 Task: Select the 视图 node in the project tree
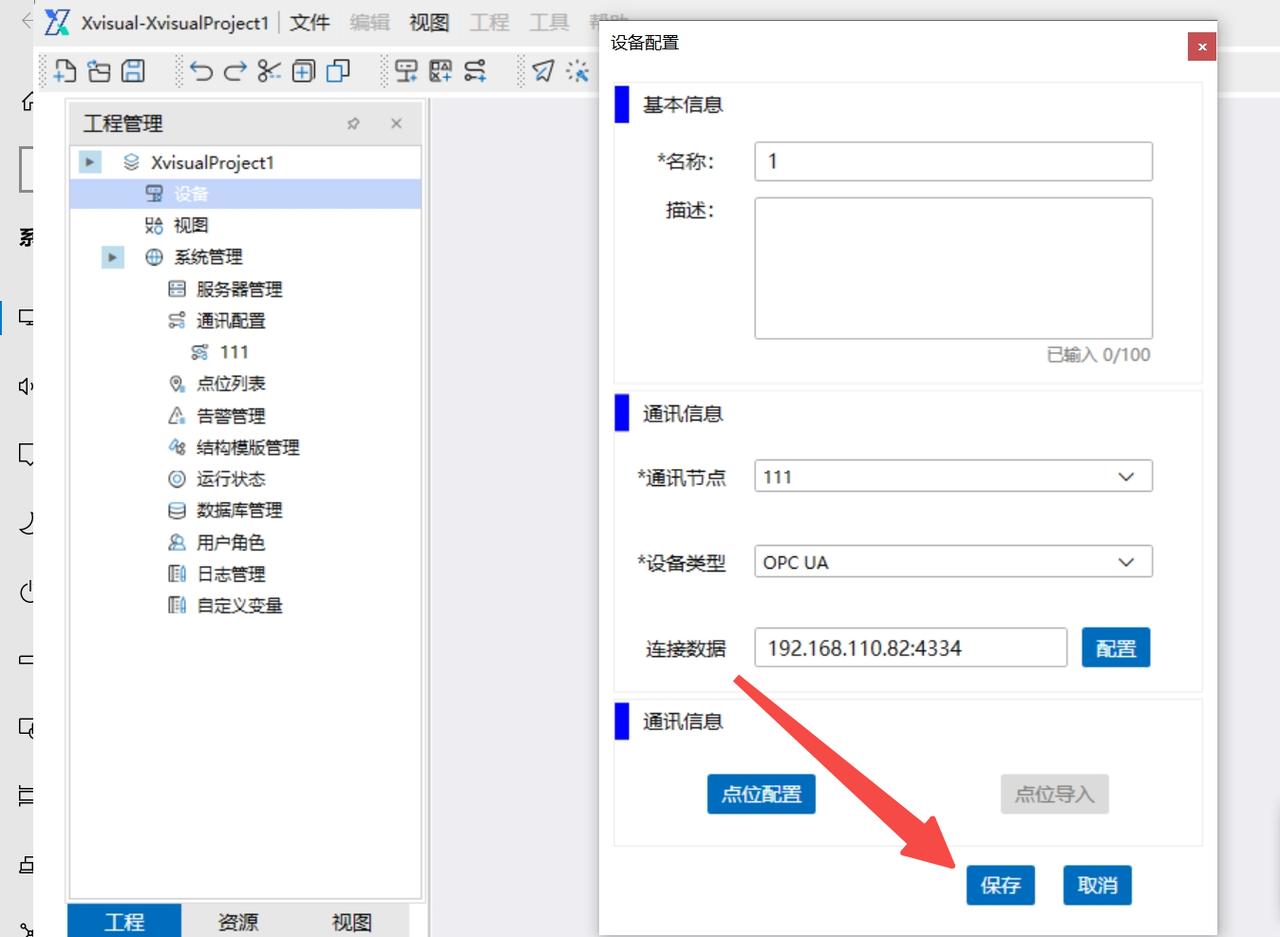(x=191, y=226)
